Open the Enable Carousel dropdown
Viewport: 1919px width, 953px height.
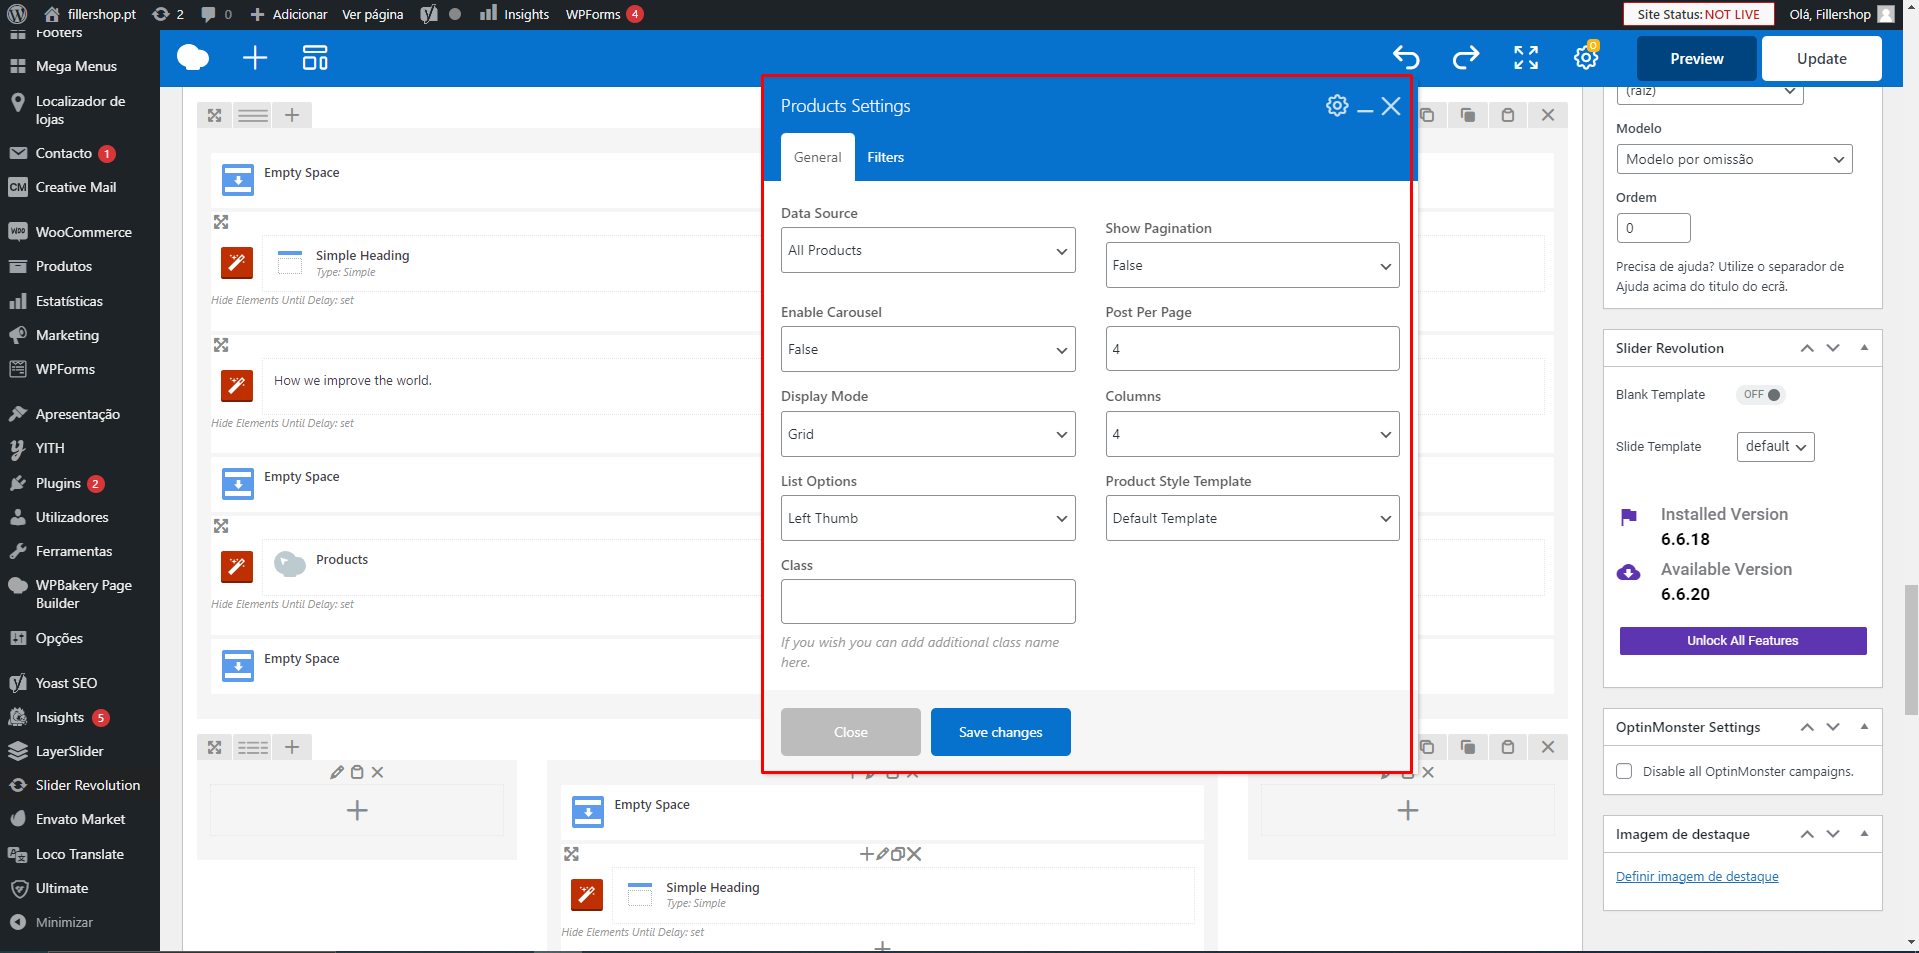(928, 349)
